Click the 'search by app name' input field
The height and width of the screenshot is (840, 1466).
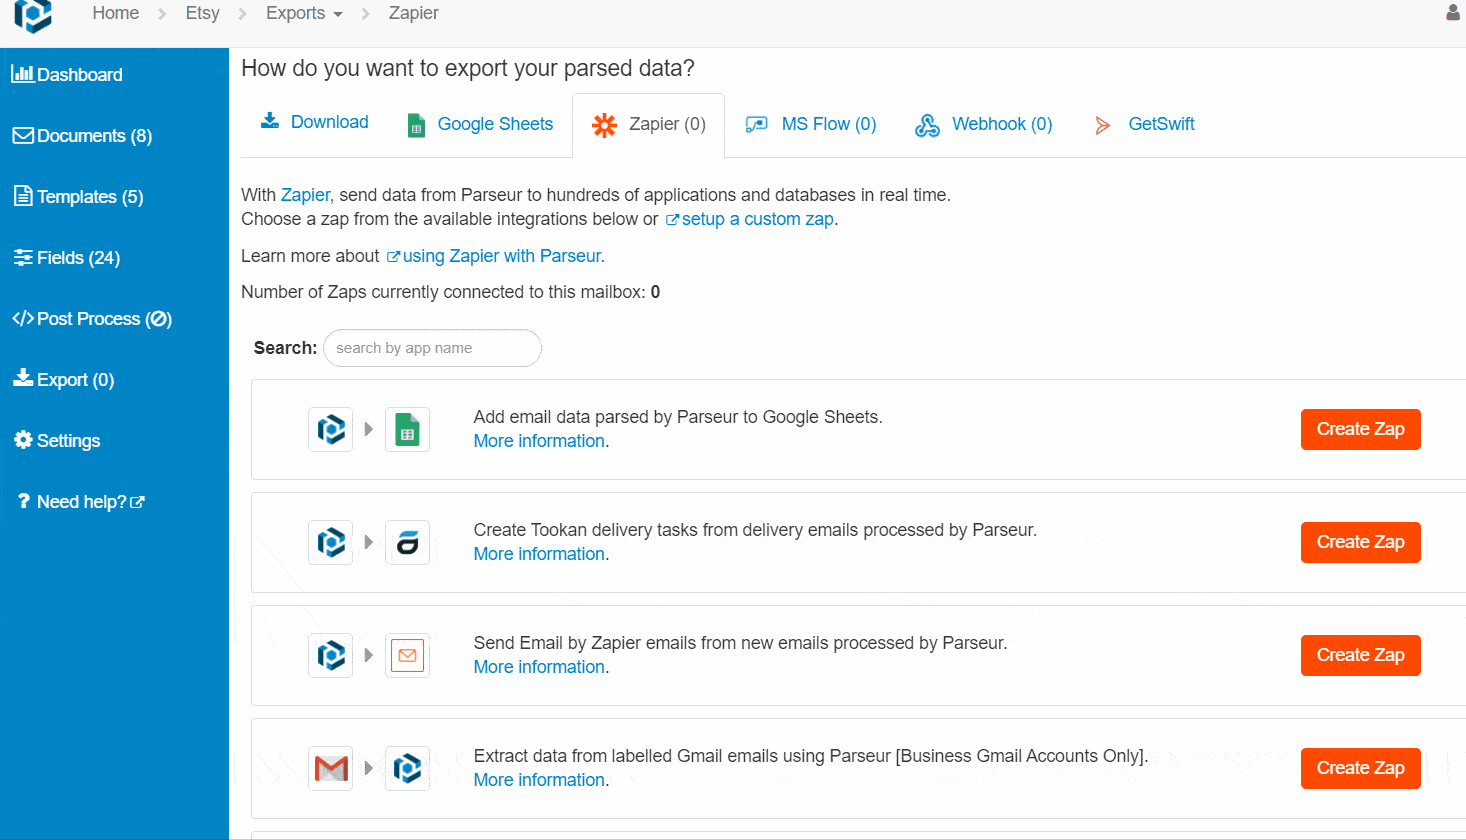pos(432,348)
